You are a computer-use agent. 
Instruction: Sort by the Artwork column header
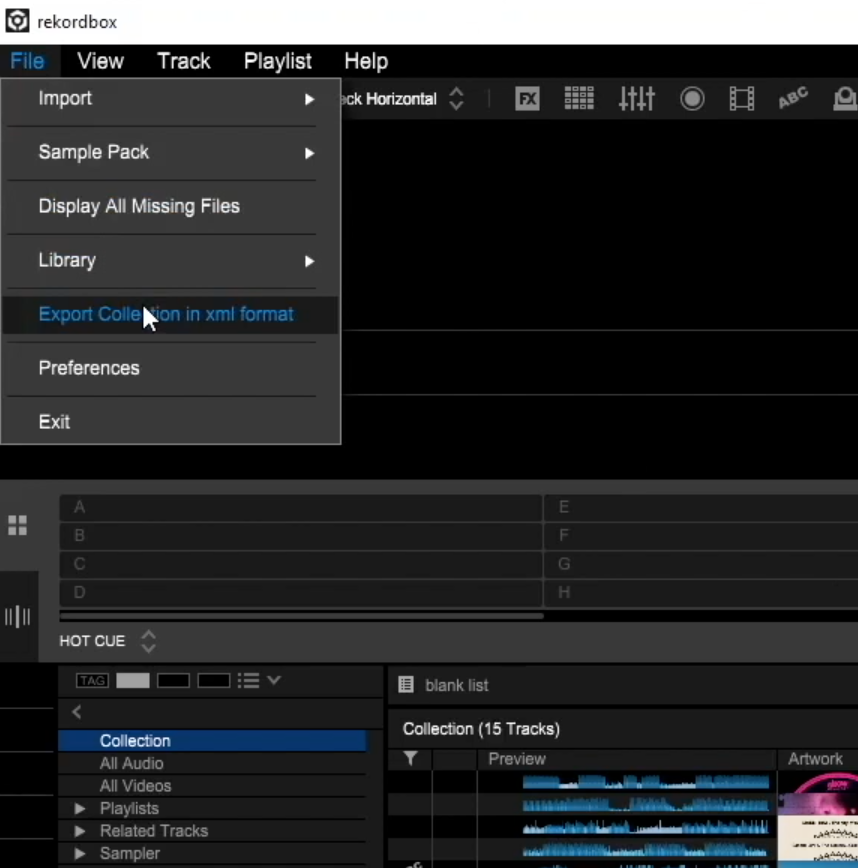pos(818,759)
